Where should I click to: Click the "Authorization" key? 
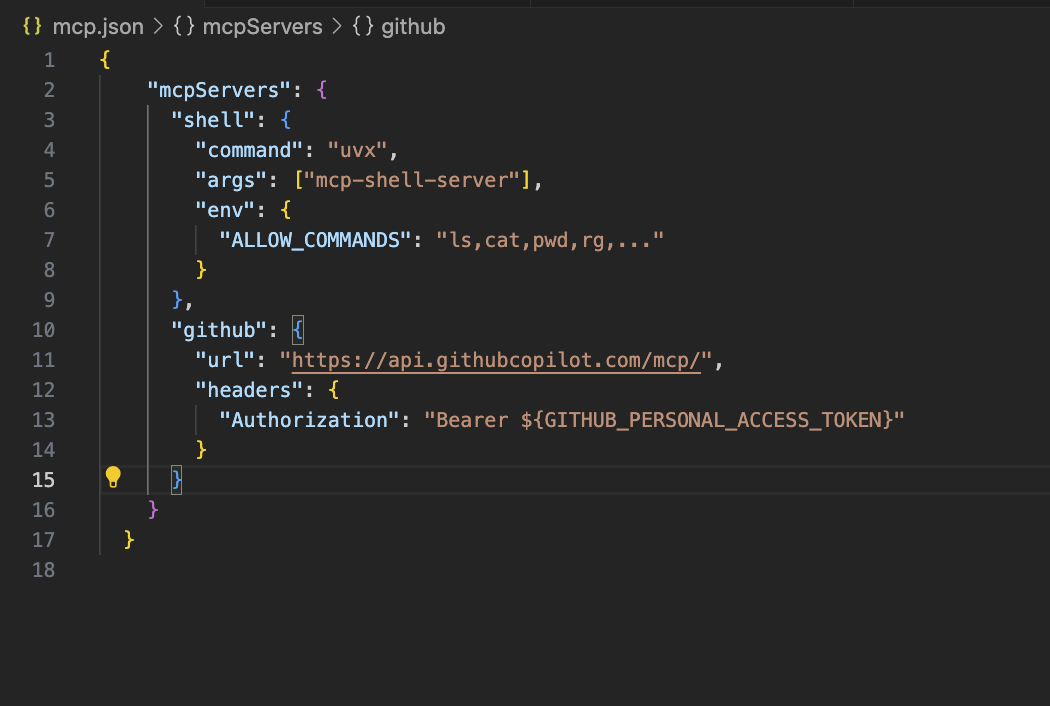coord(309,420)
